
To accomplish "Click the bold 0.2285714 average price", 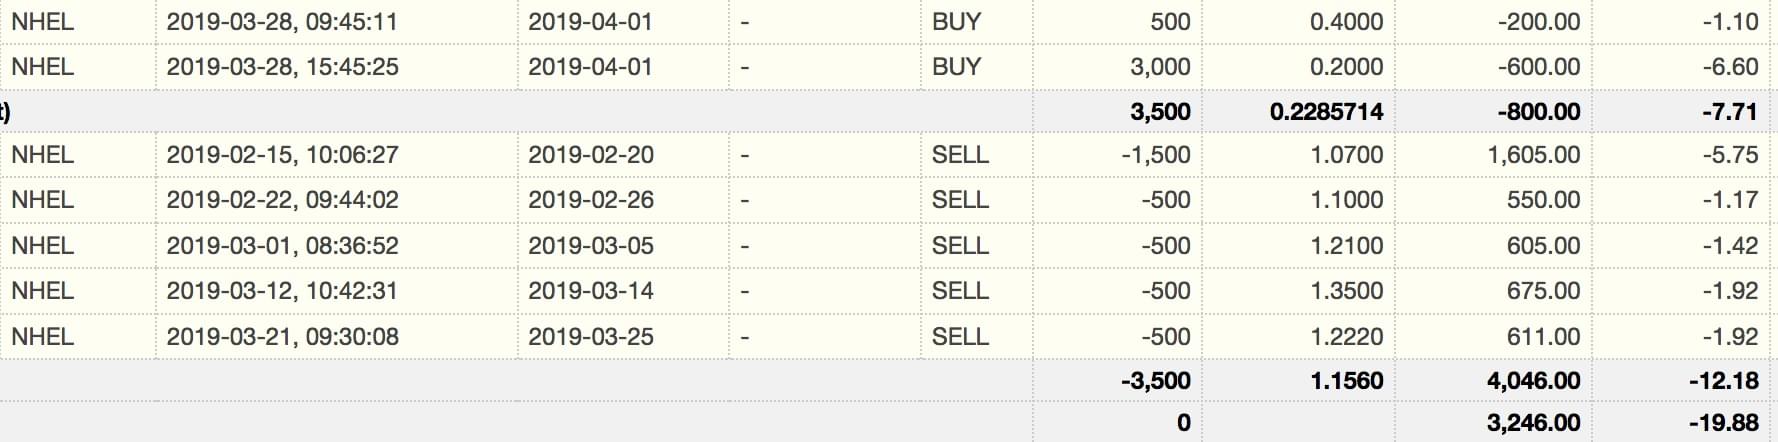I will [1326, 111].
